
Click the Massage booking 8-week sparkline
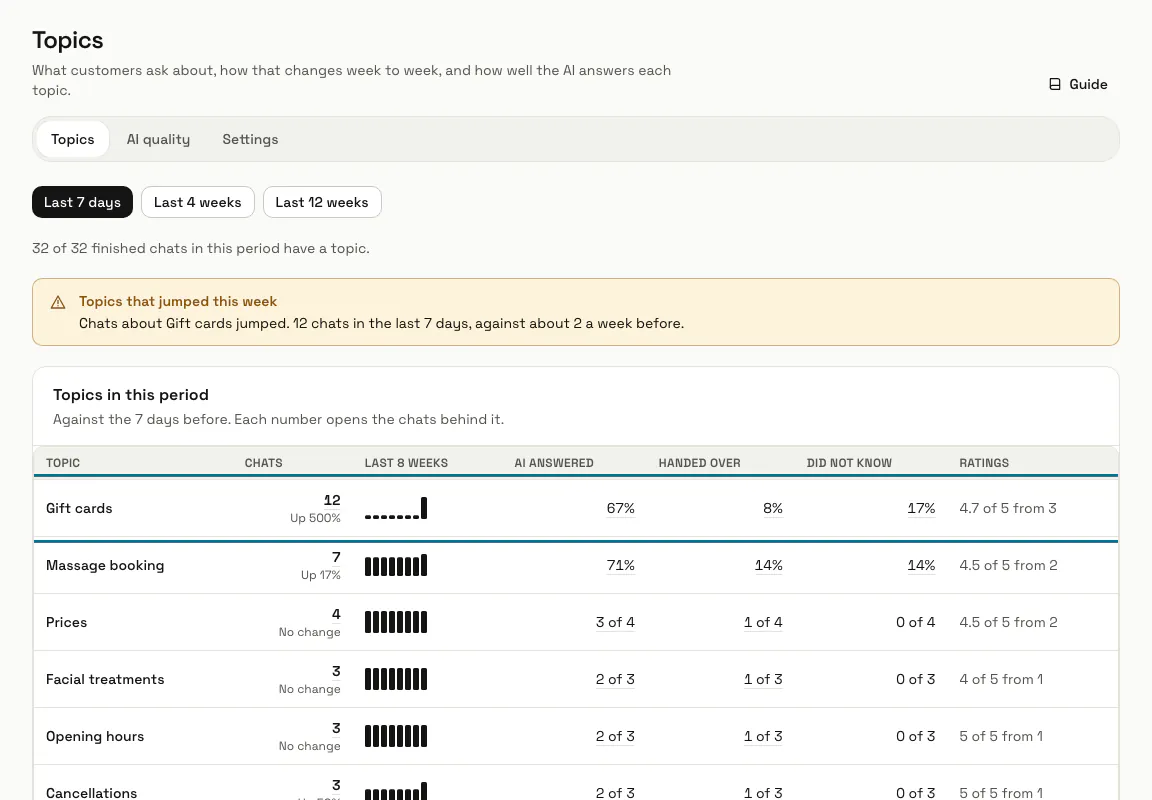[x=396, y=566]
